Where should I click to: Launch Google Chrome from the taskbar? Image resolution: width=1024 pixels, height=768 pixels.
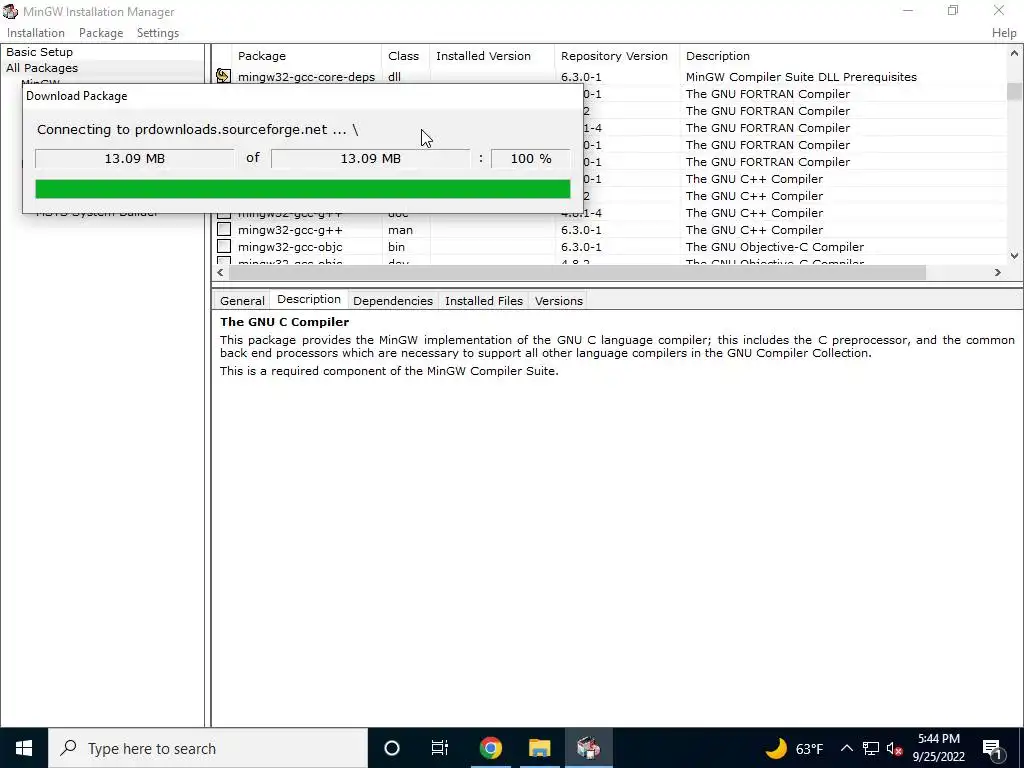point(490,748)
